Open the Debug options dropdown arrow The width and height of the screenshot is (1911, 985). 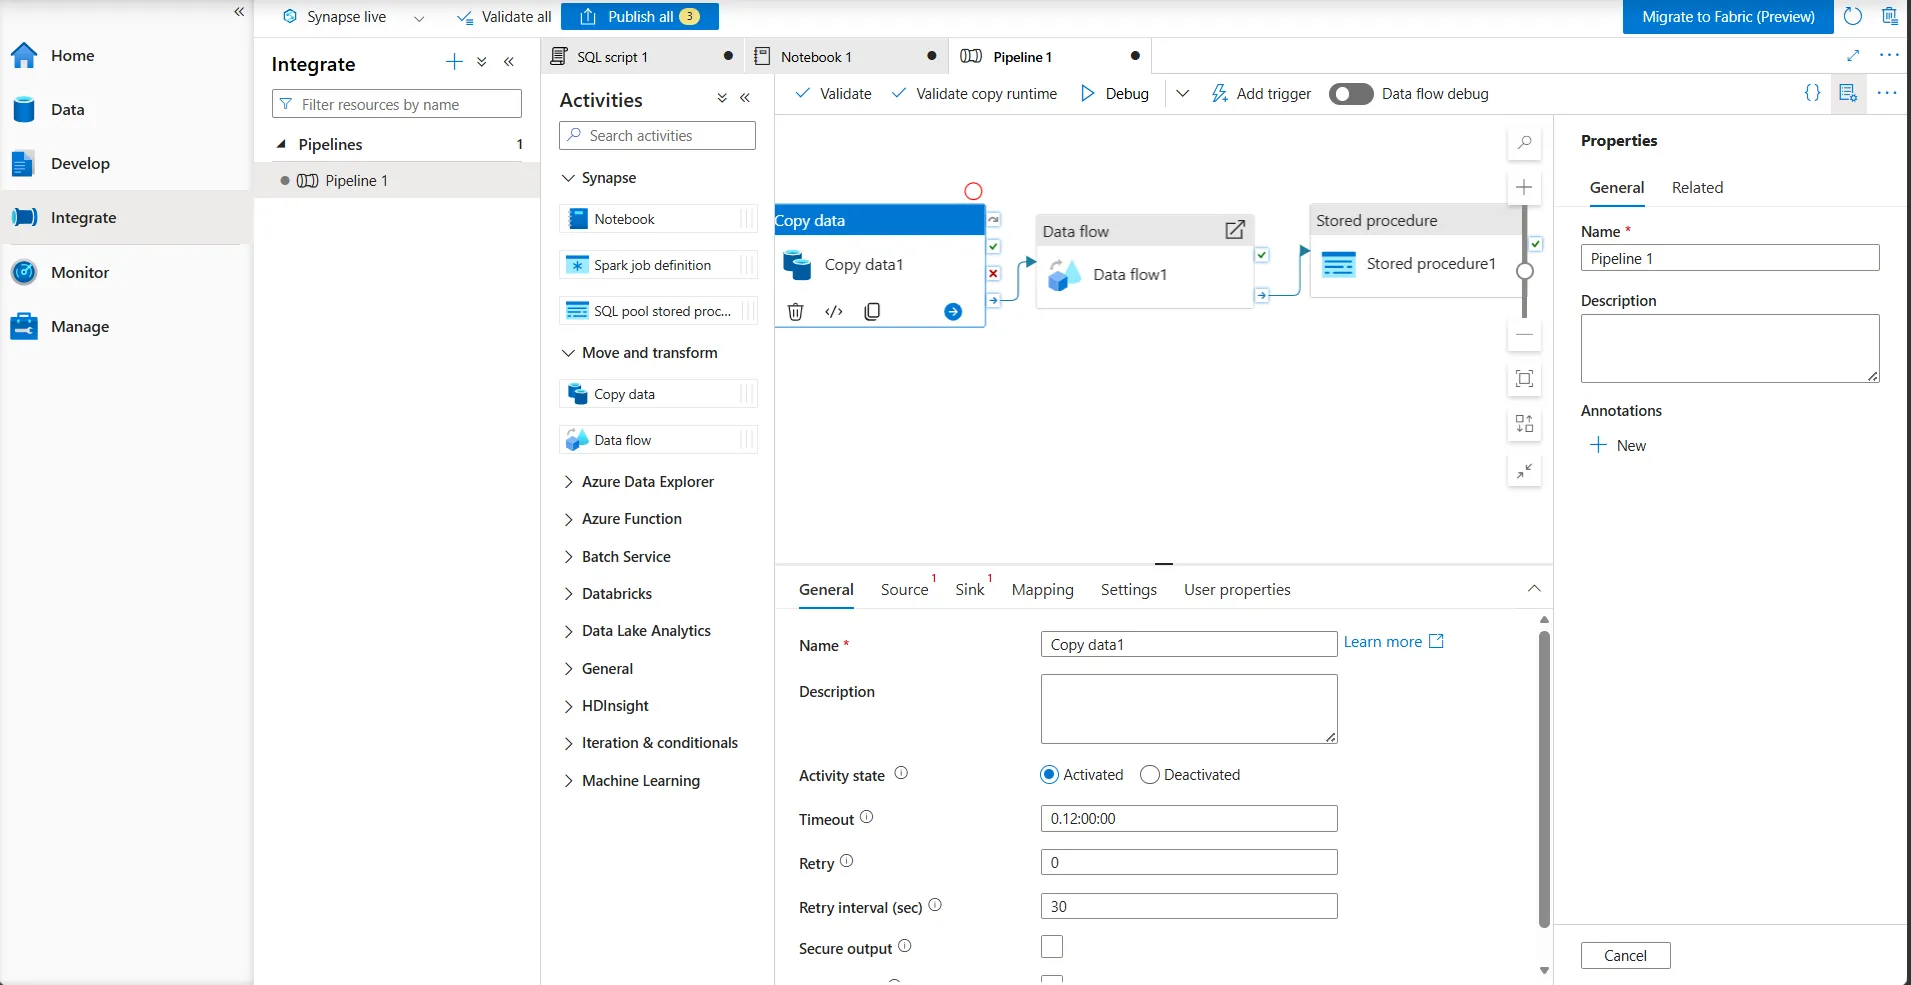(1183, 94)
